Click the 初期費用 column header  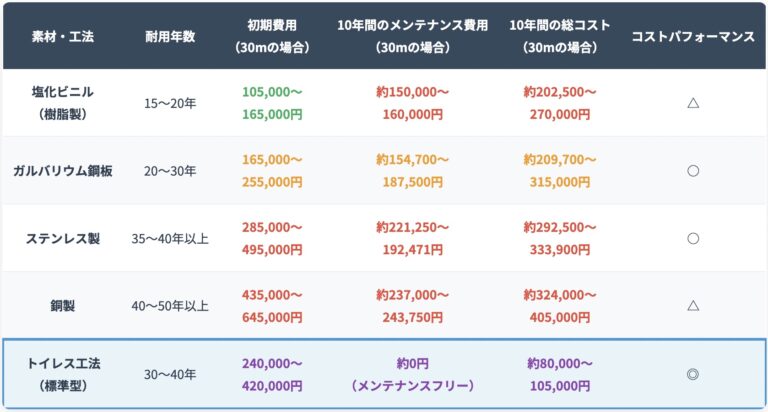[x=272, y=36]
